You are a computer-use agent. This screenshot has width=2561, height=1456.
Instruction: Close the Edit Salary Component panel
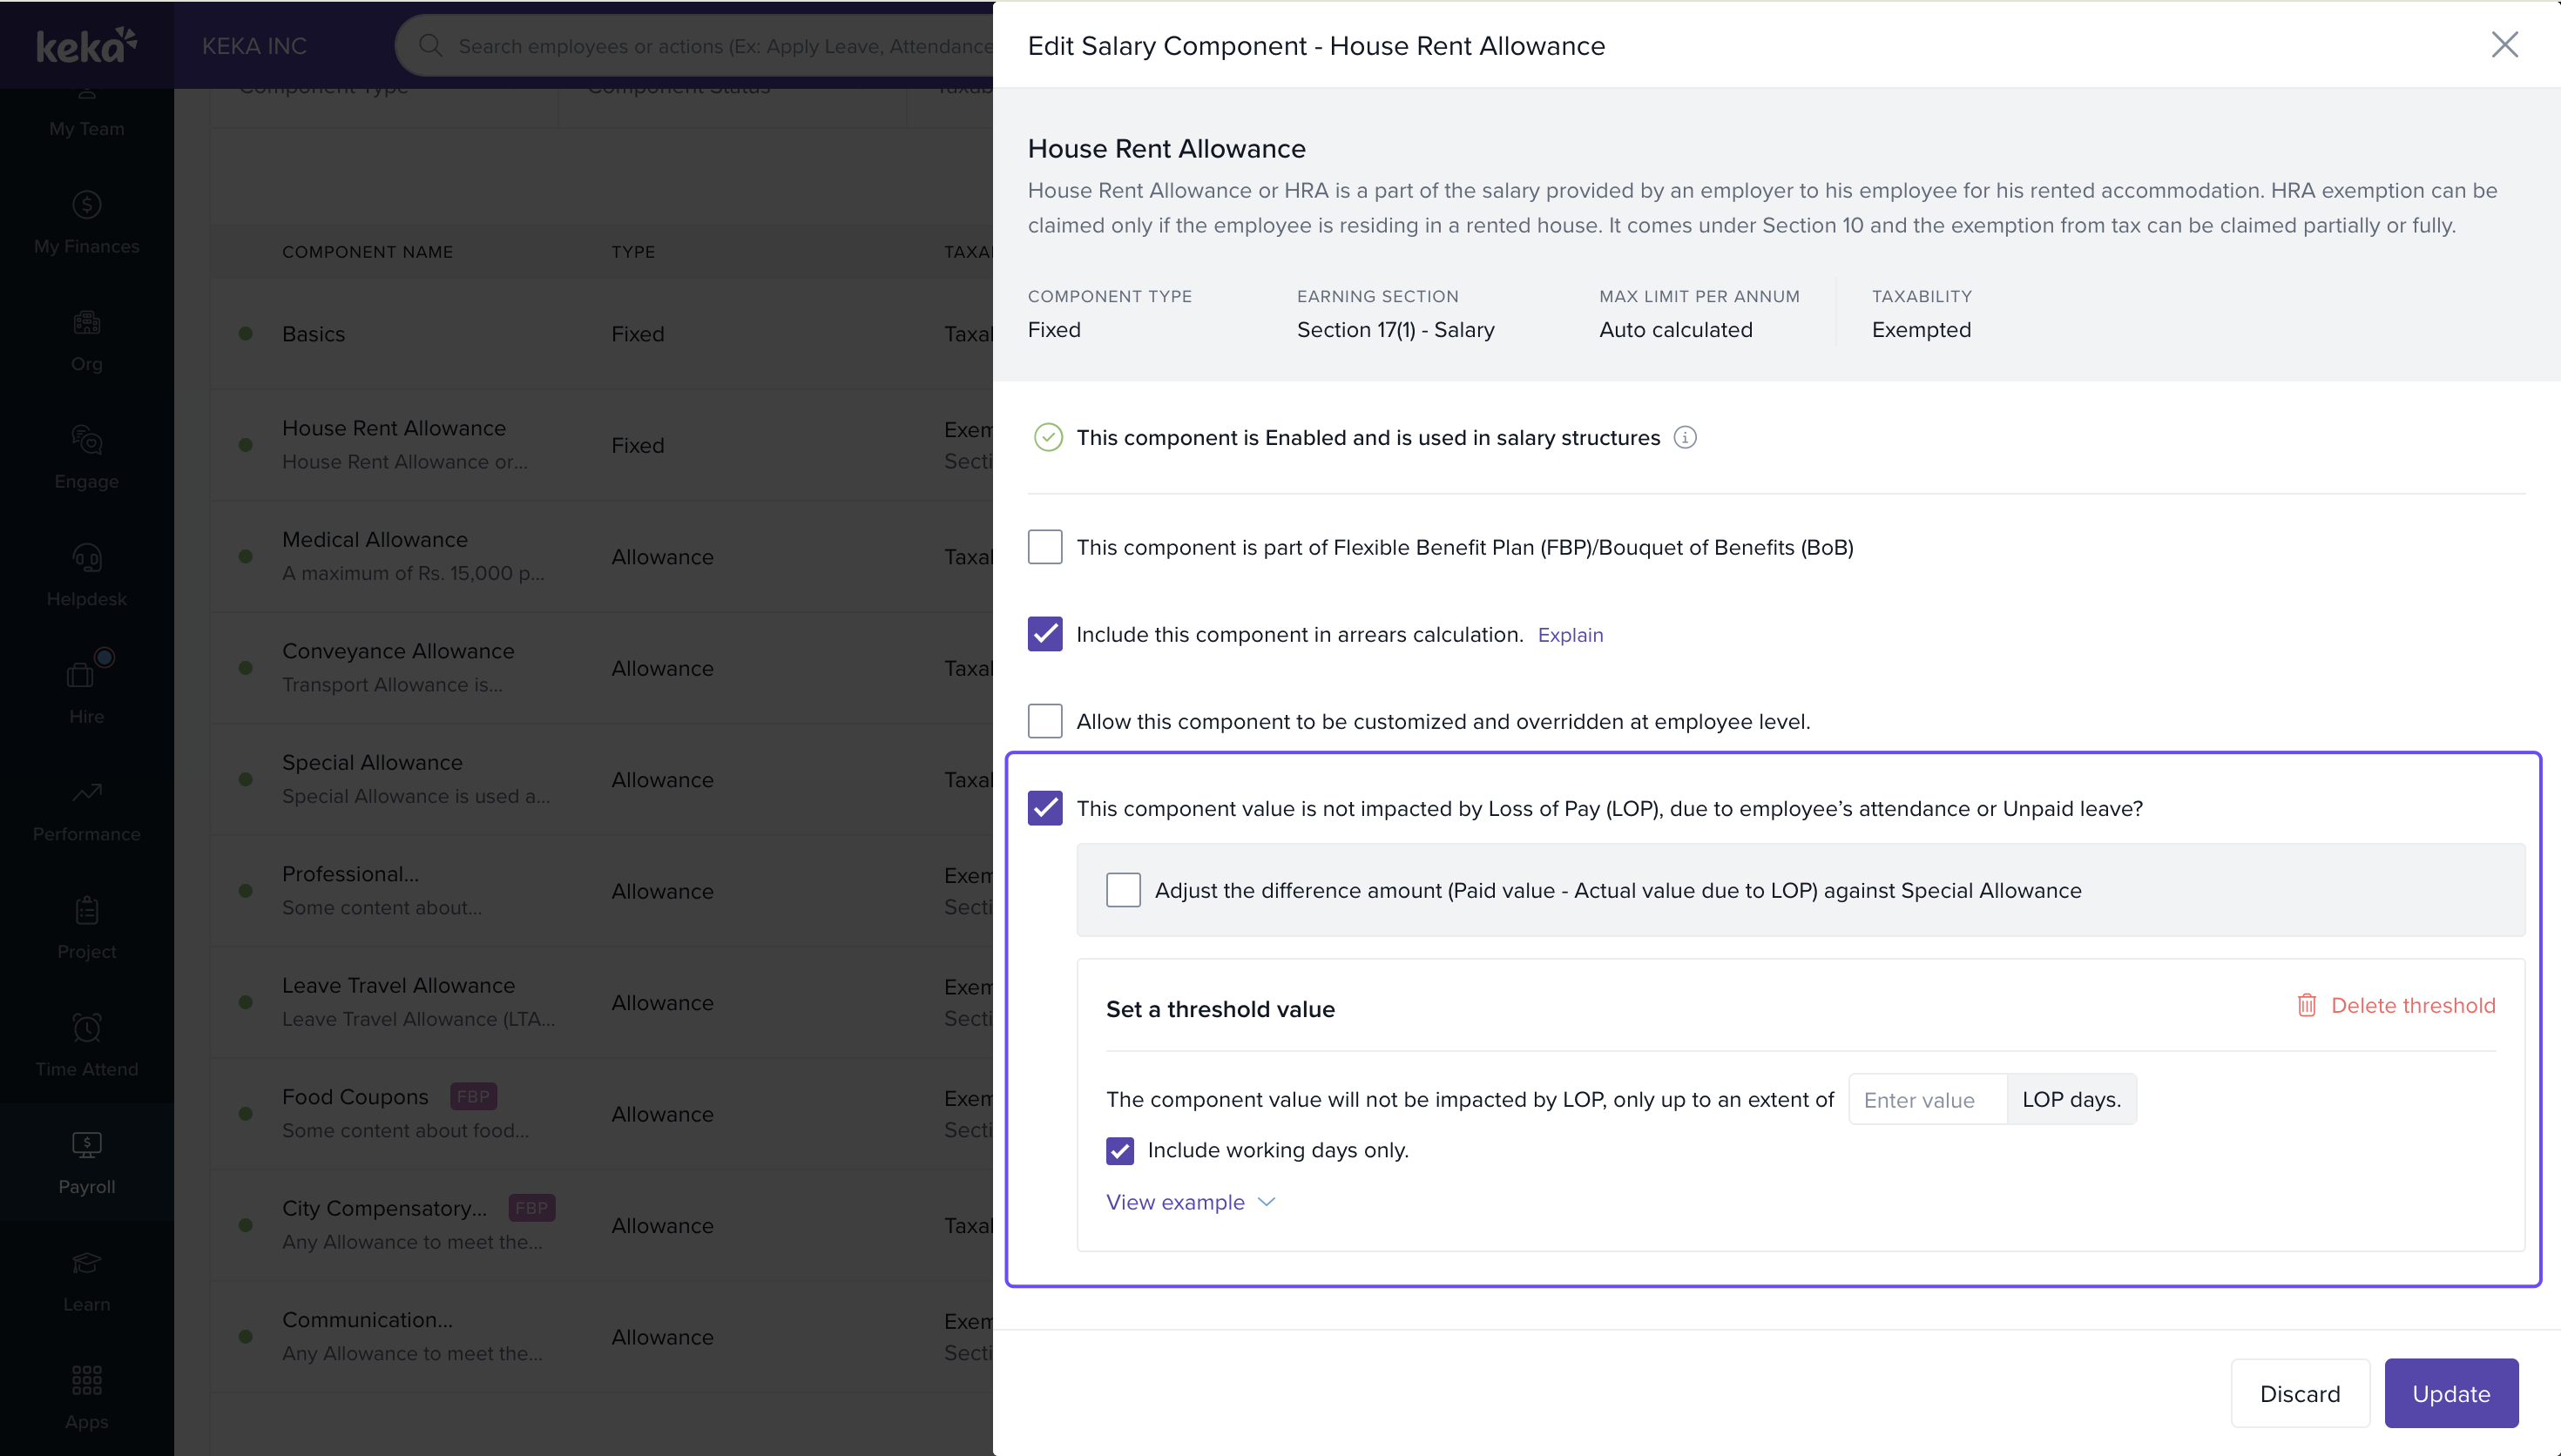click(x=2504, y=45)
